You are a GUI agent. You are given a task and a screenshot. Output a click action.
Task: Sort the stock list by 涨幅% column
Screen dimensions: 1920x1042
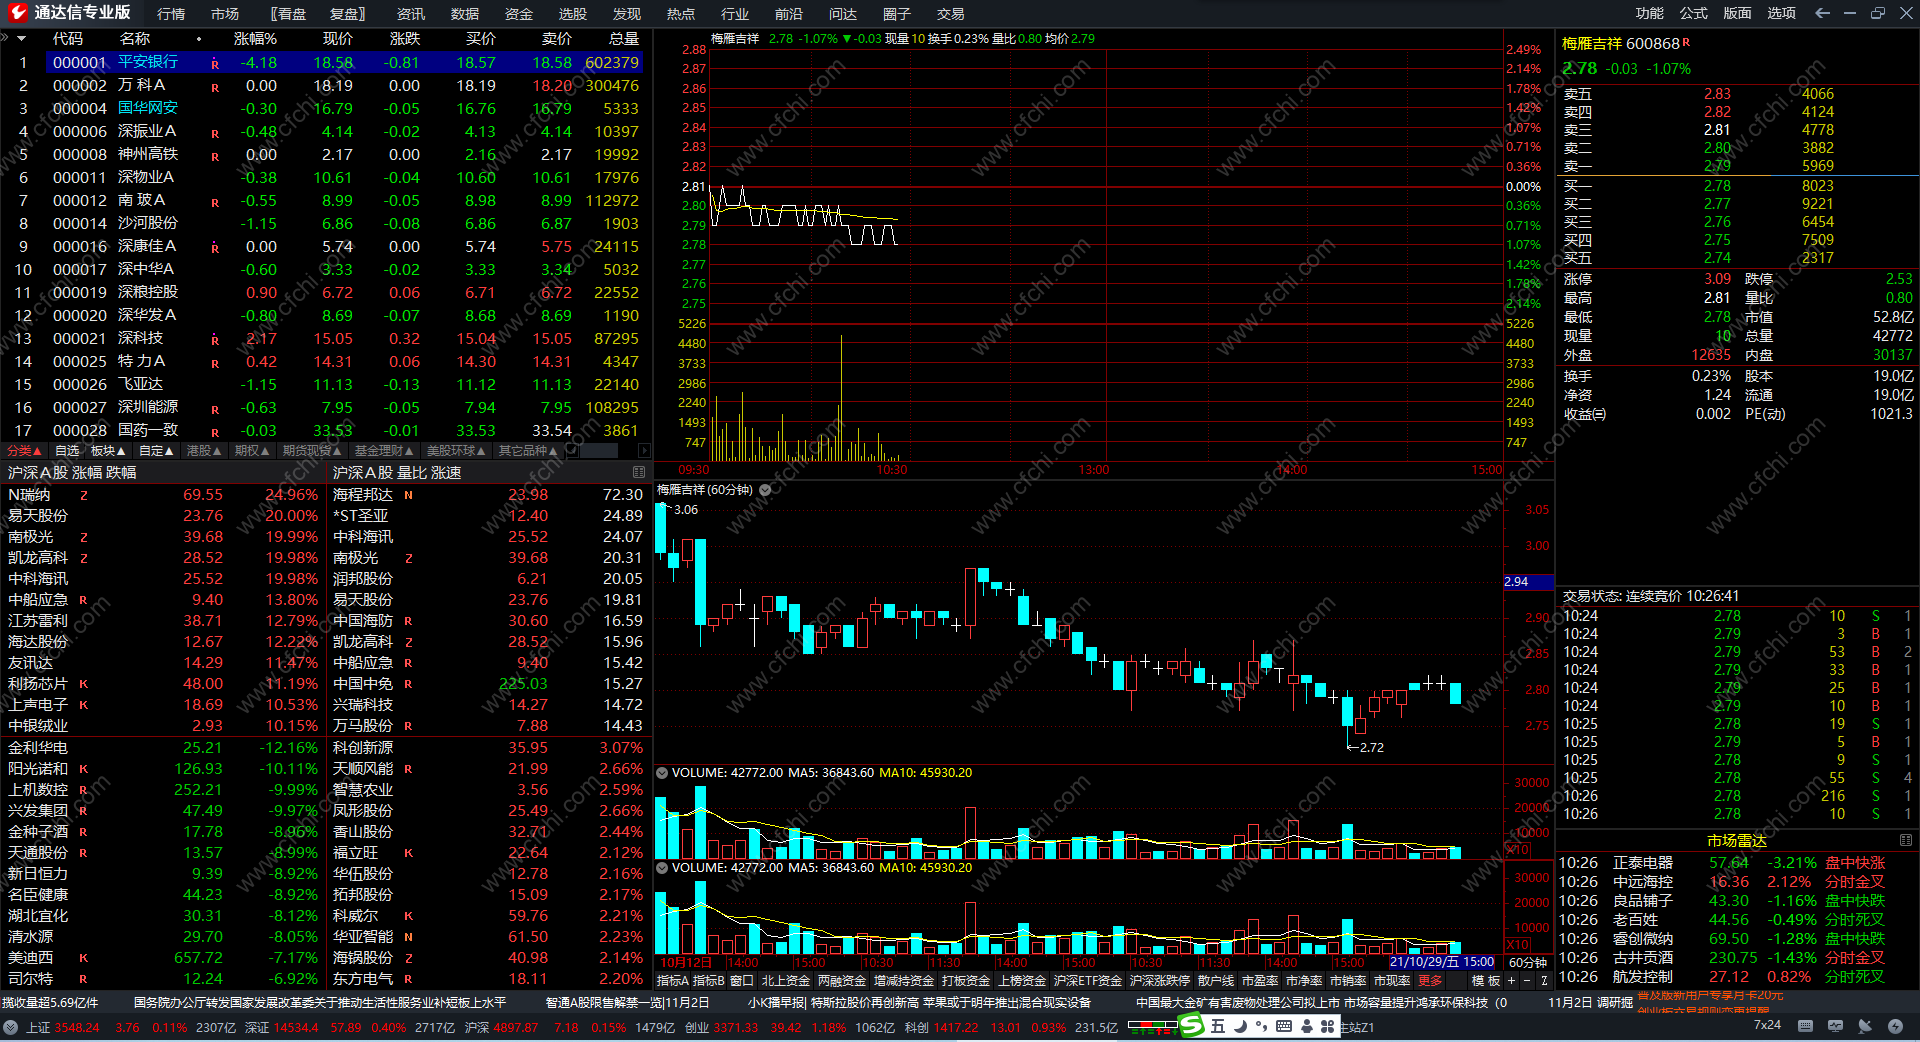(x=255, y=38)
